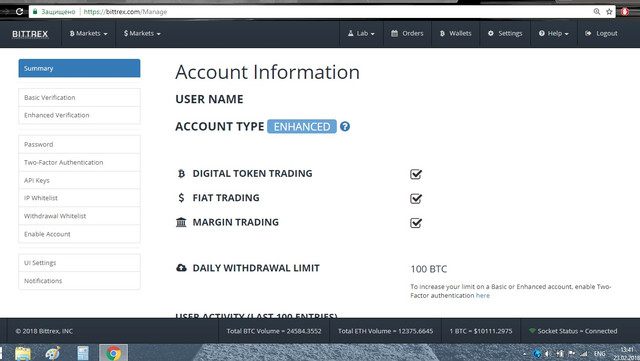Click the bank icon beside Margin Trading

click(x=181, y=222)
